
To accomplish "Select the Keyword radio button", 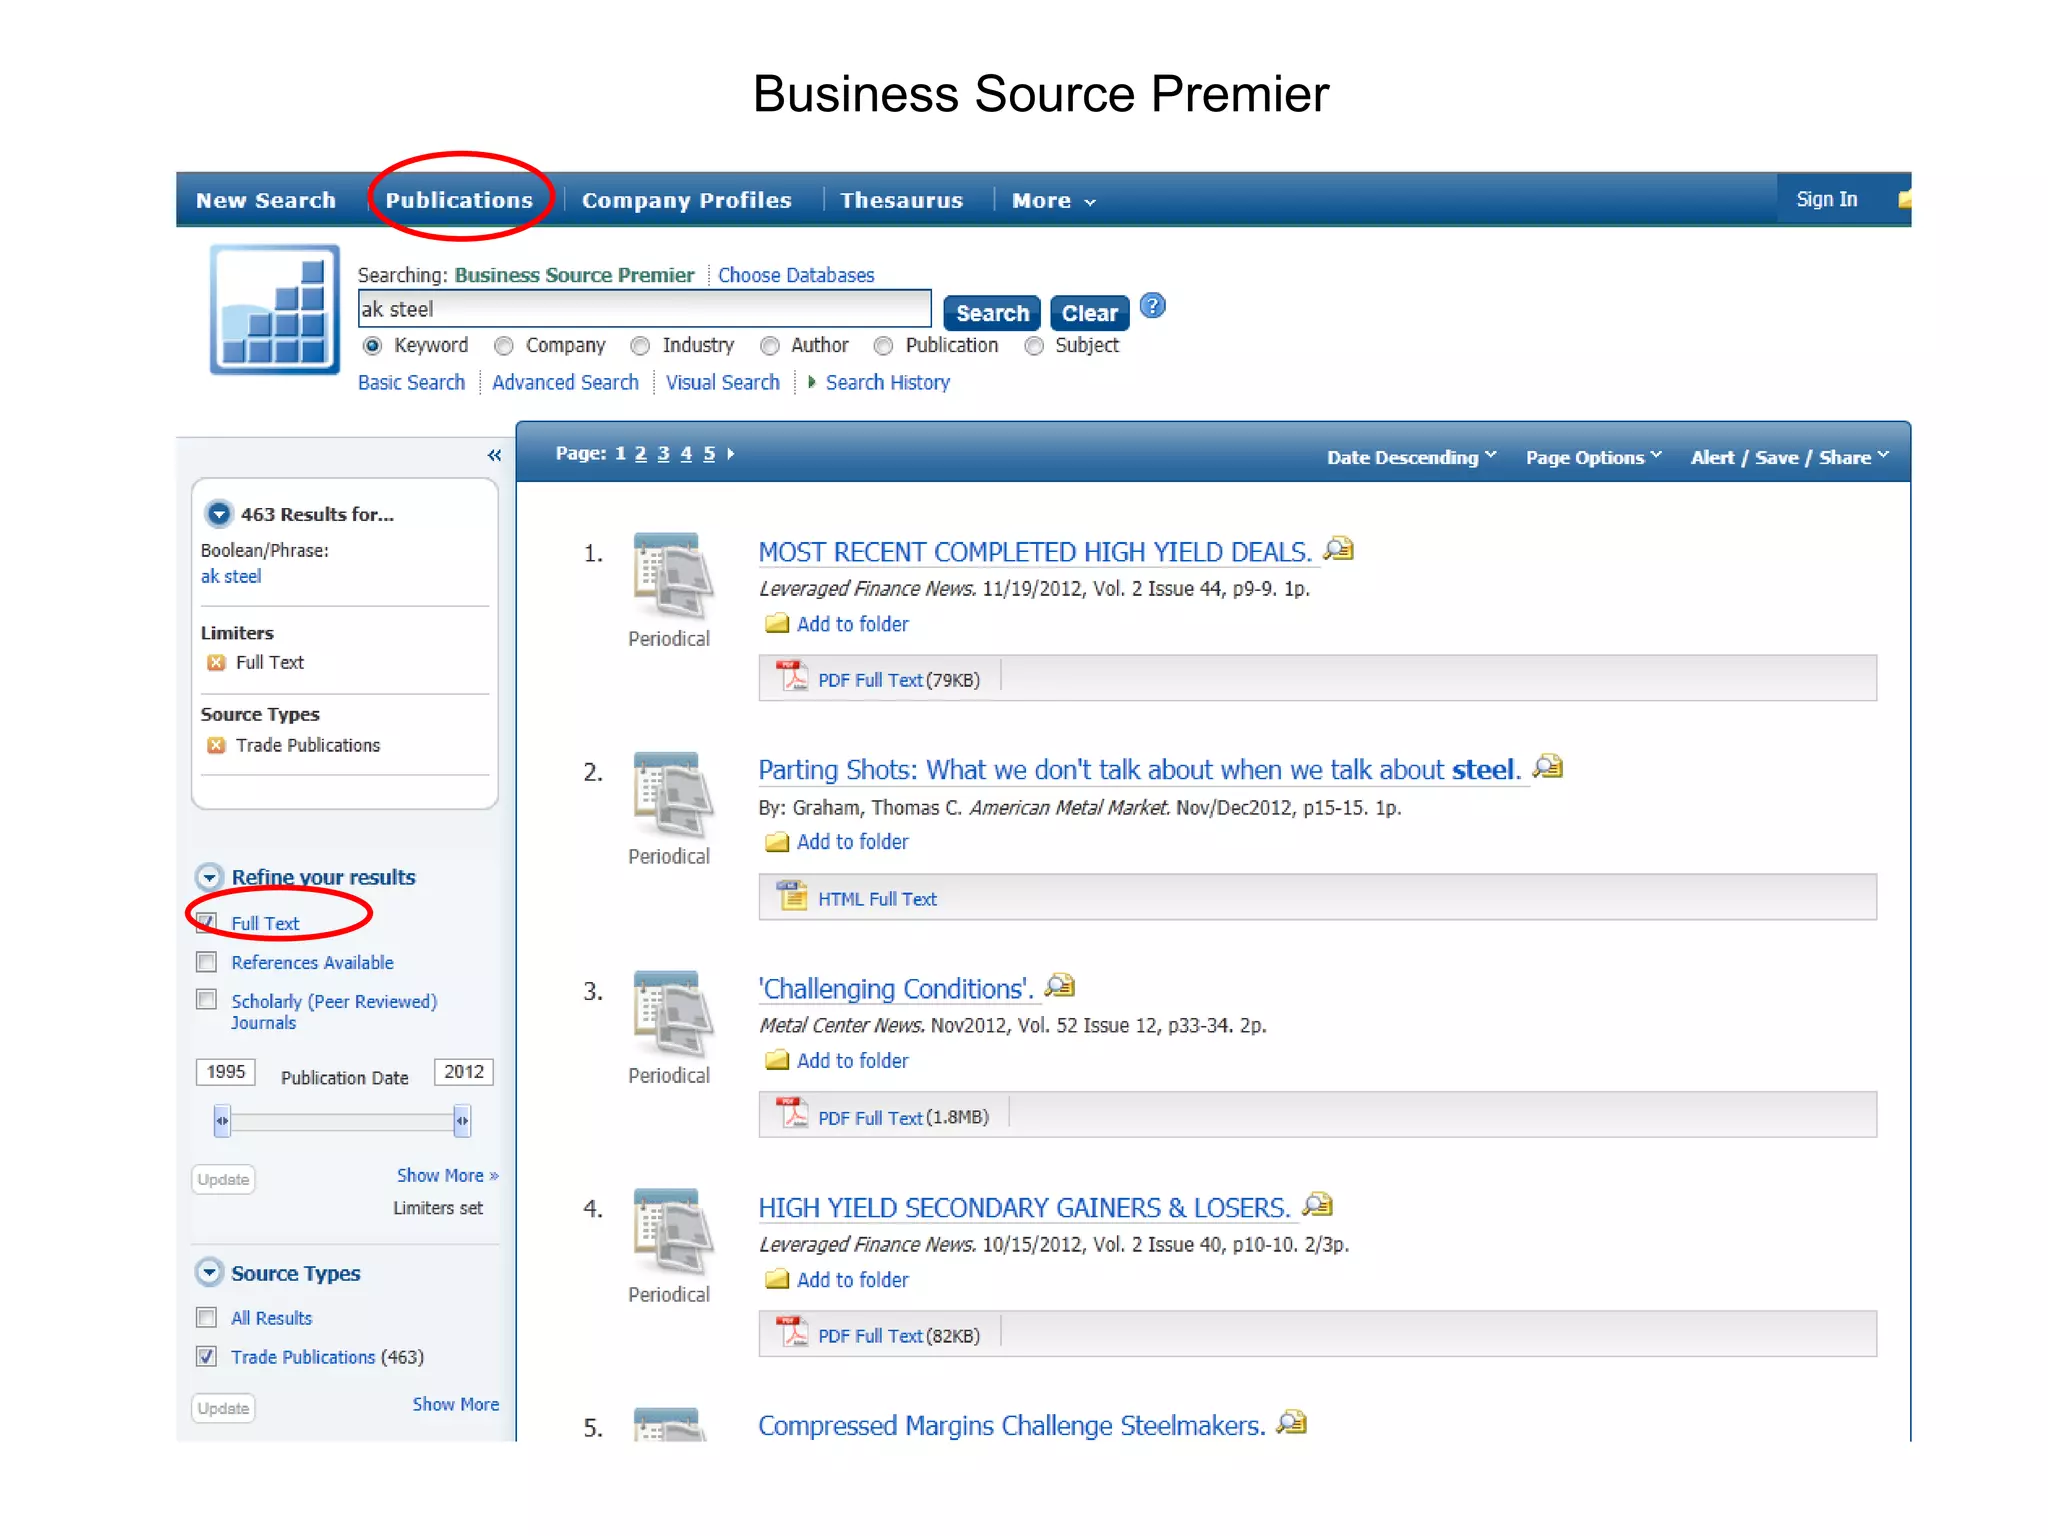I will pyautogui.click(x=373, y=346).
